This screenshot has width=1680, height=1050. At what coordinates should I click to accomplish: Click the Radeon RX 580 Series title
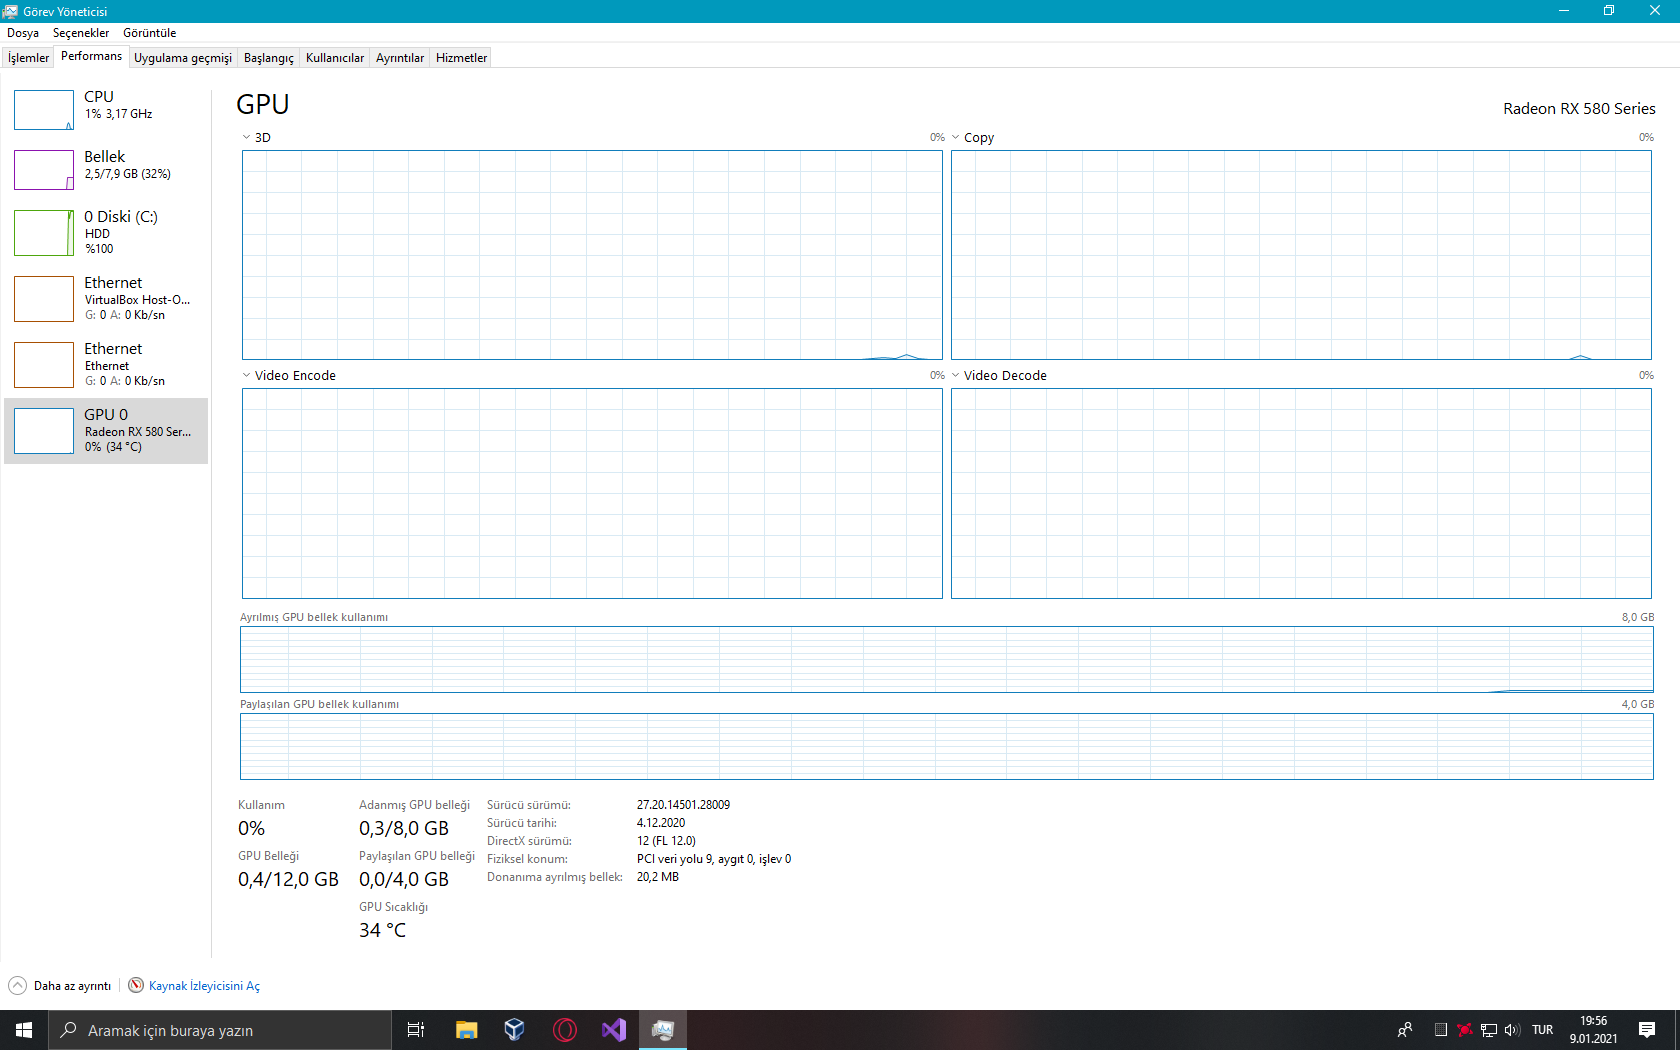click(1579, 109)
